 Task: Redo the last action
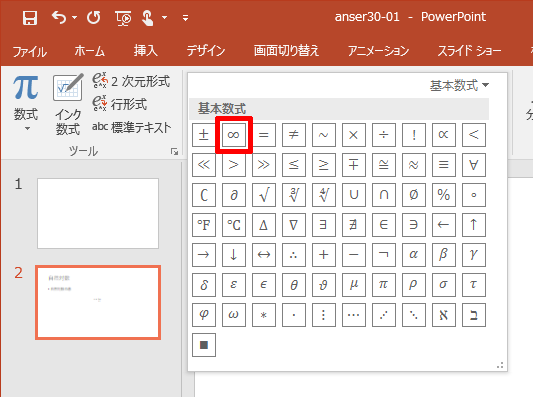[93, 17]
